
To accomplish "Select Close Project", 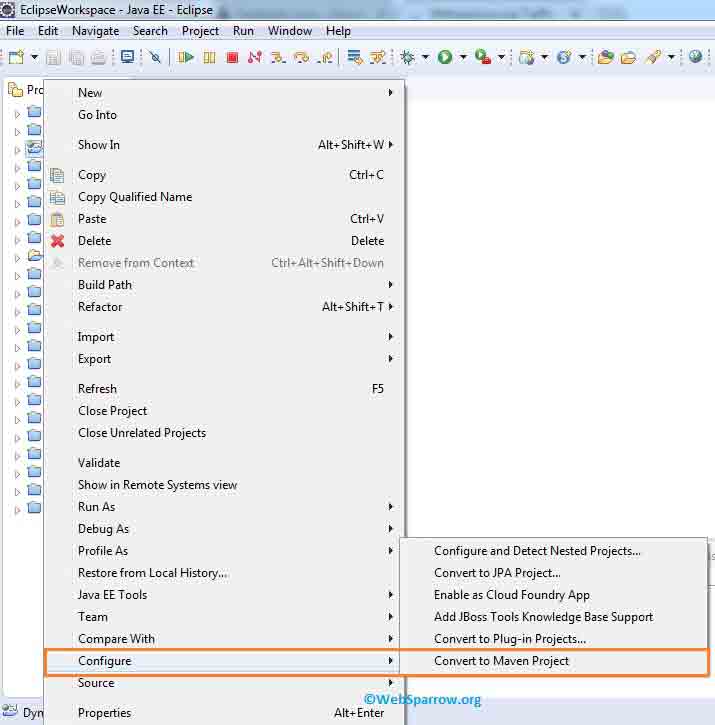I will tap(224, 411).
